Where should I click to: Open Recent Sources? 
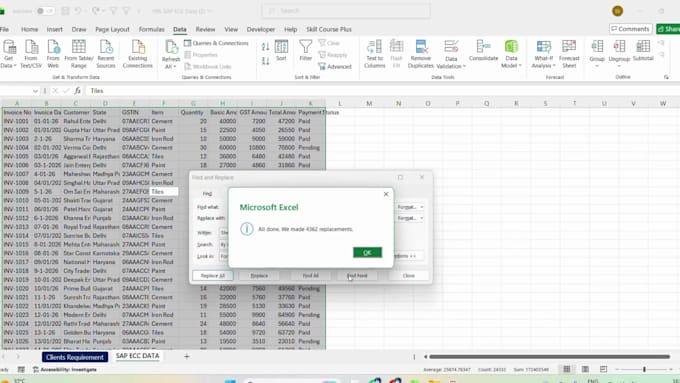click(106, 54)
